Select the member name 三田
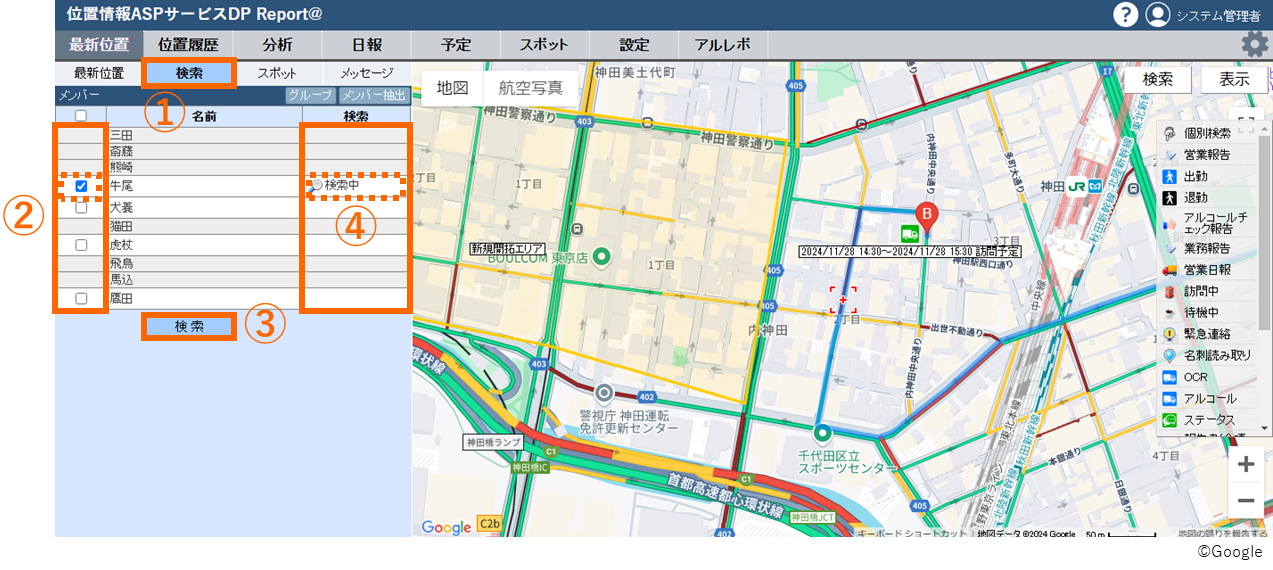 click(x=122, y=134)
